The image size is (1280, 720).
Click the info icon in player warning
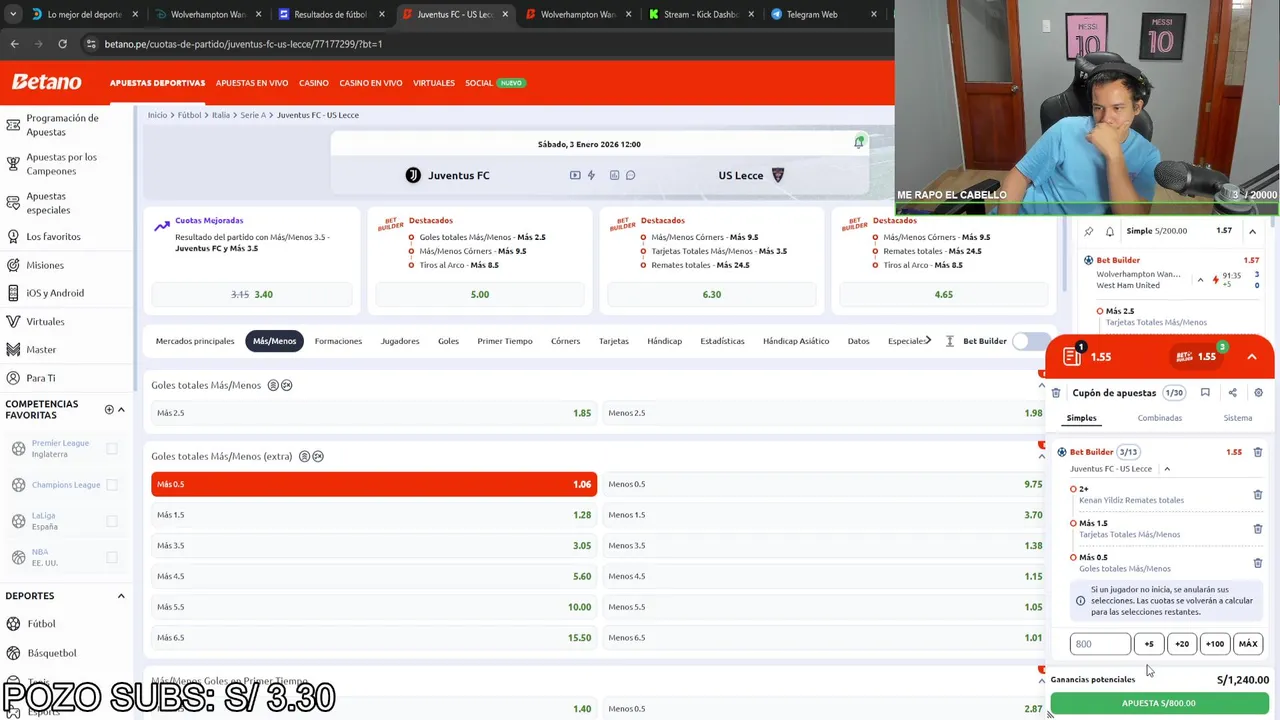1080,601
